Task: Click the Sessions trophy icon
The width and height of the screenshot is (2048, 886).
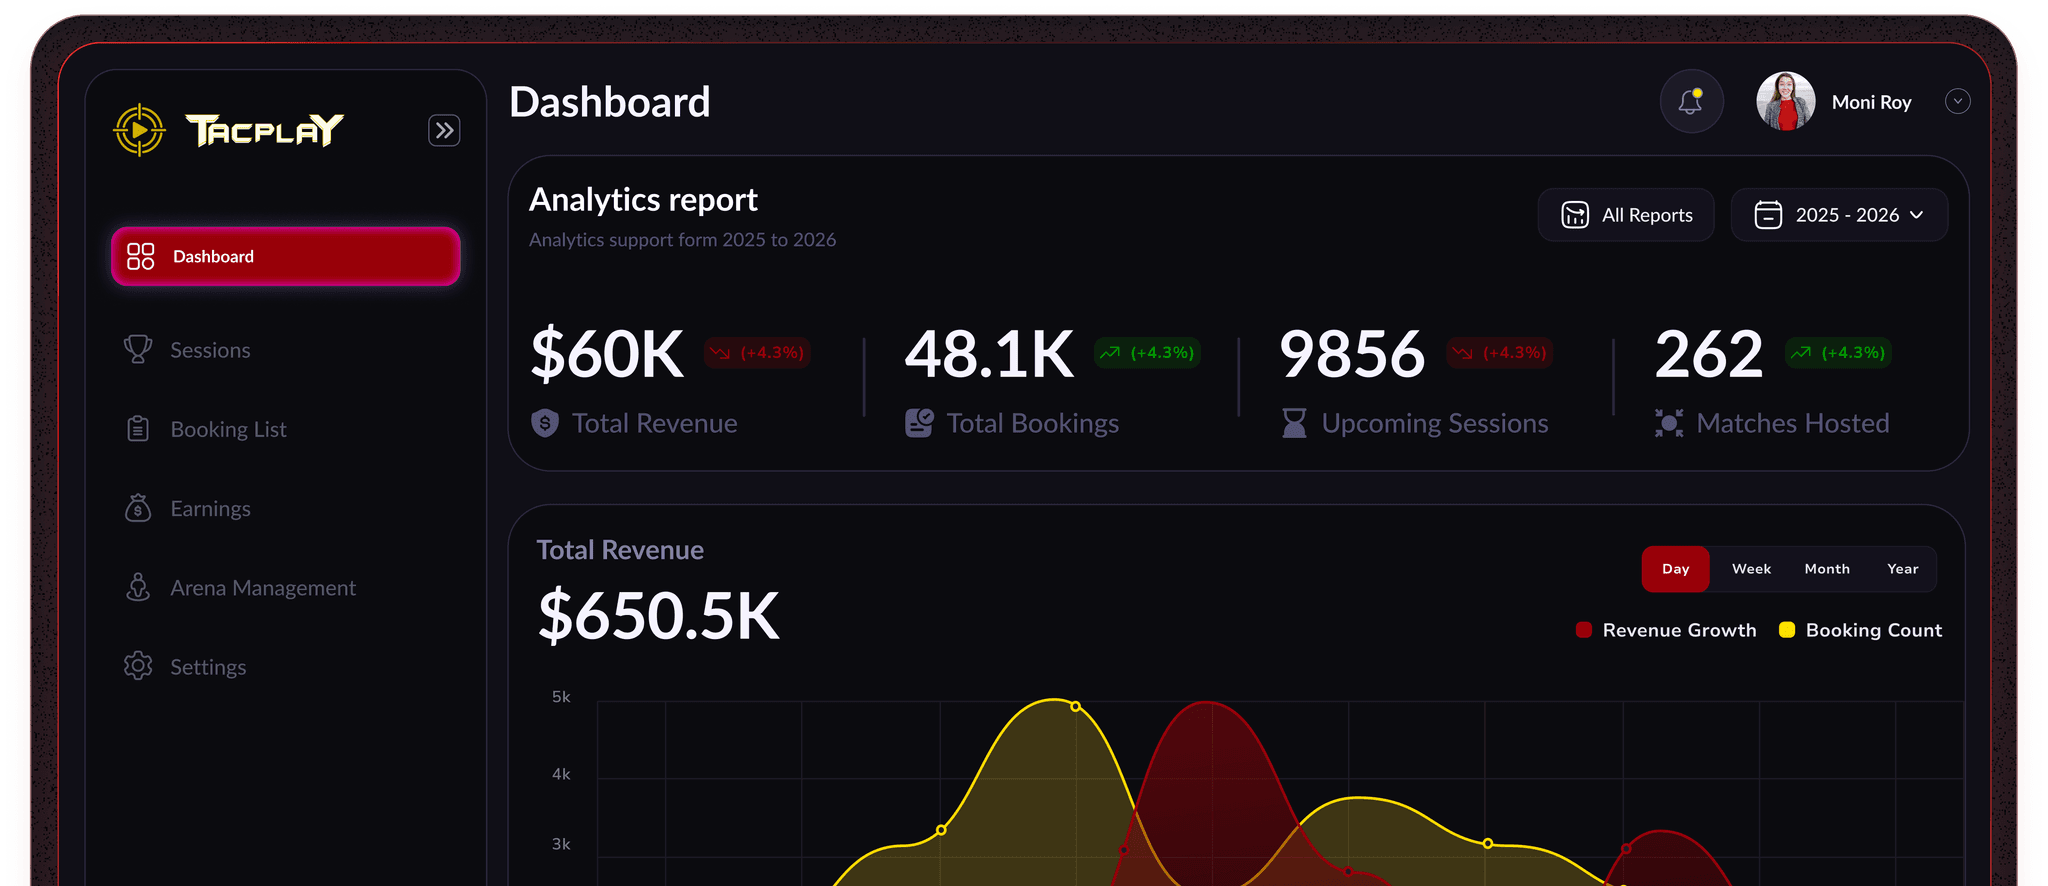Action: [138, 349]
